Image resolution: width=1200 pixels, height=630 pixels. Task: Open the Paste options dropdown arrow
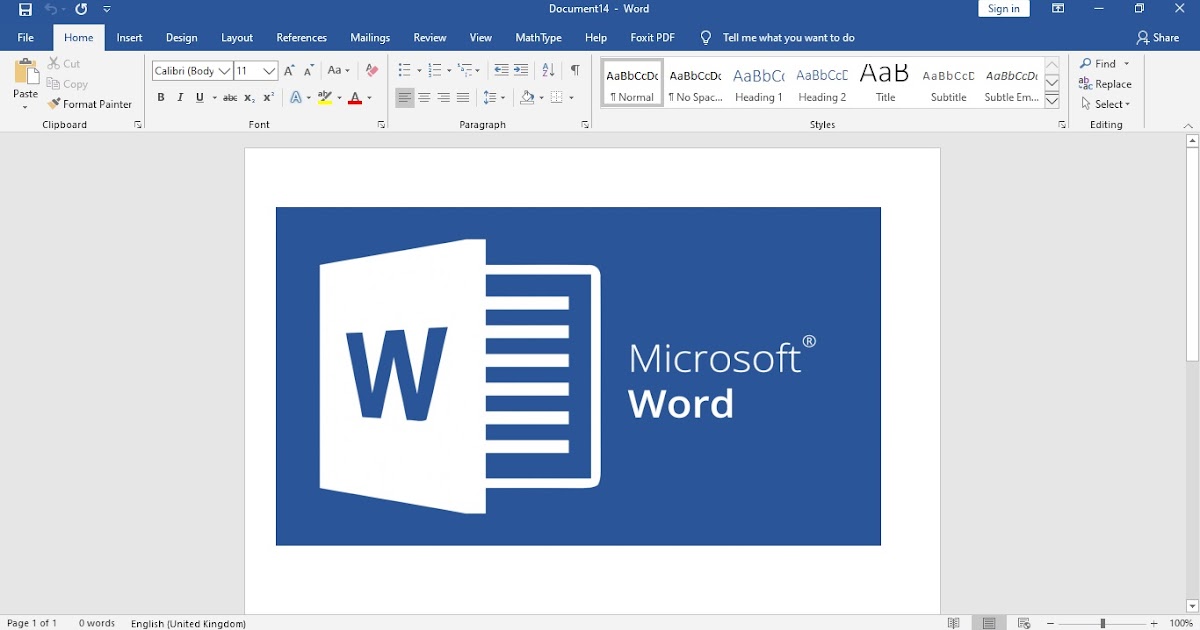click(x=26, y=106)
